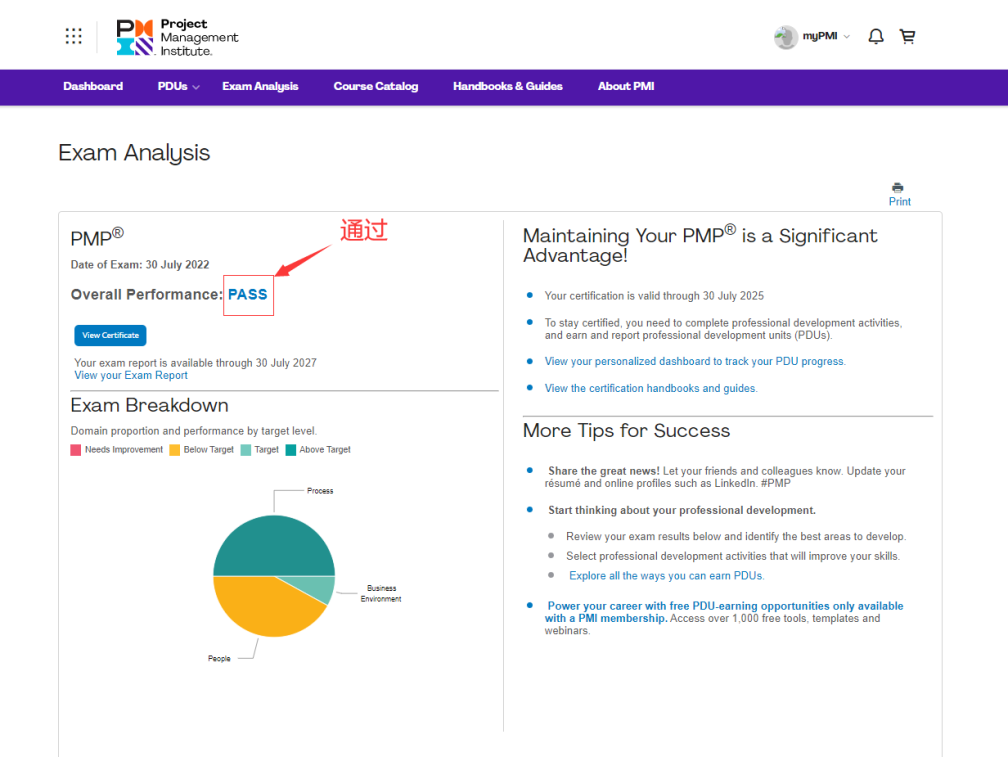The image size is (1008, 757).
Task: Click the 'Date of Exam: 30 July 2022' text
Action: [140, 265]
